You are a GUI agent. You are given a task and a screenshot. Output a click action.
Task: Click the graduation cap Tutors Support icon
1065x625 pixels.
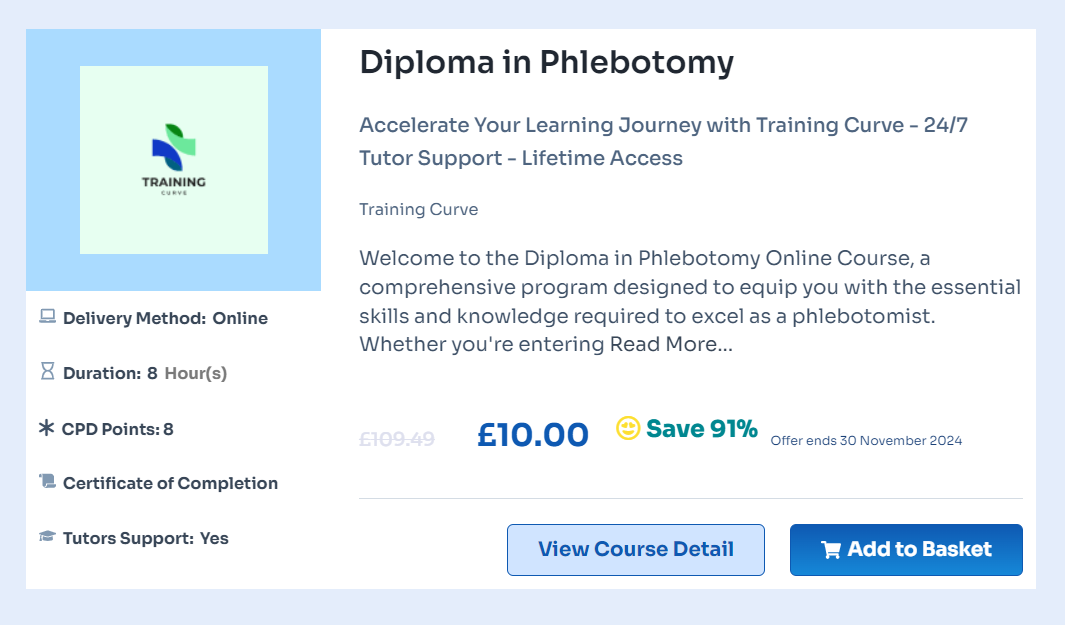(x=47, y=537)
